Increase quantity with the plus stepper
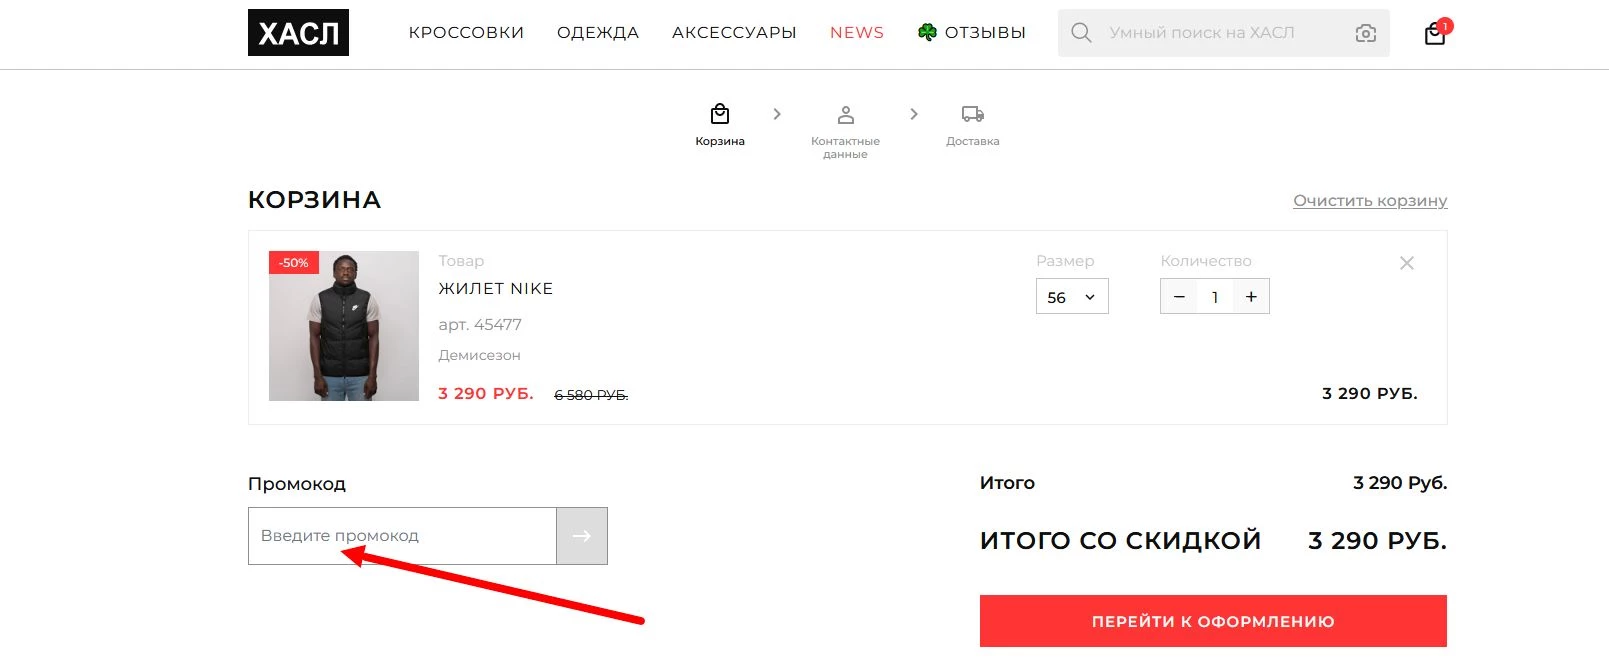Screen dimensions: 1609x660 [1250, 296]
